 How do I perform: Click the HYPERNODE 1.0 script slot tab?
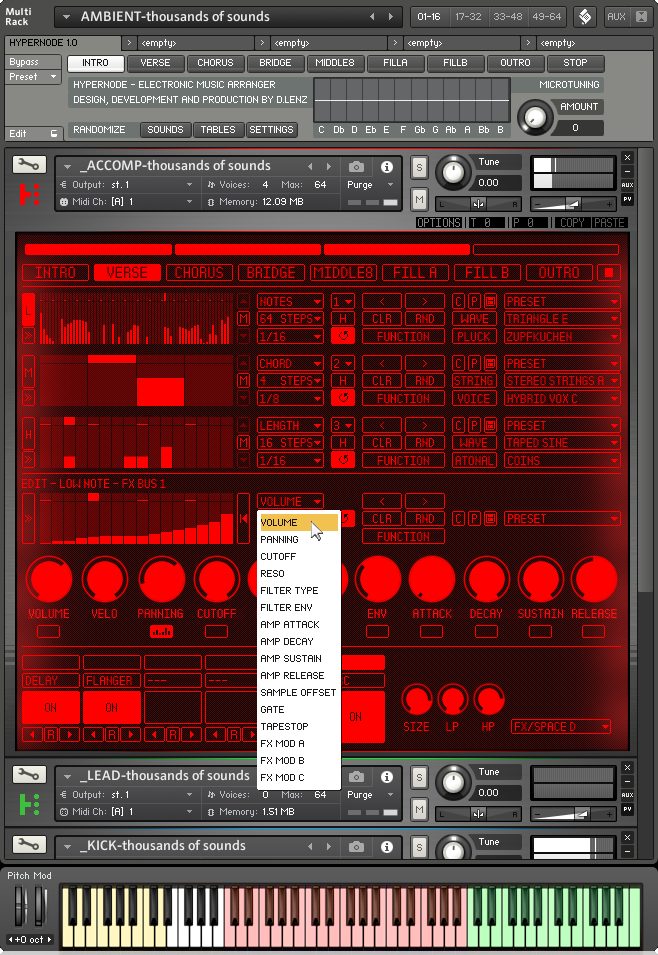pyautogui.click(x=63, y=43)
